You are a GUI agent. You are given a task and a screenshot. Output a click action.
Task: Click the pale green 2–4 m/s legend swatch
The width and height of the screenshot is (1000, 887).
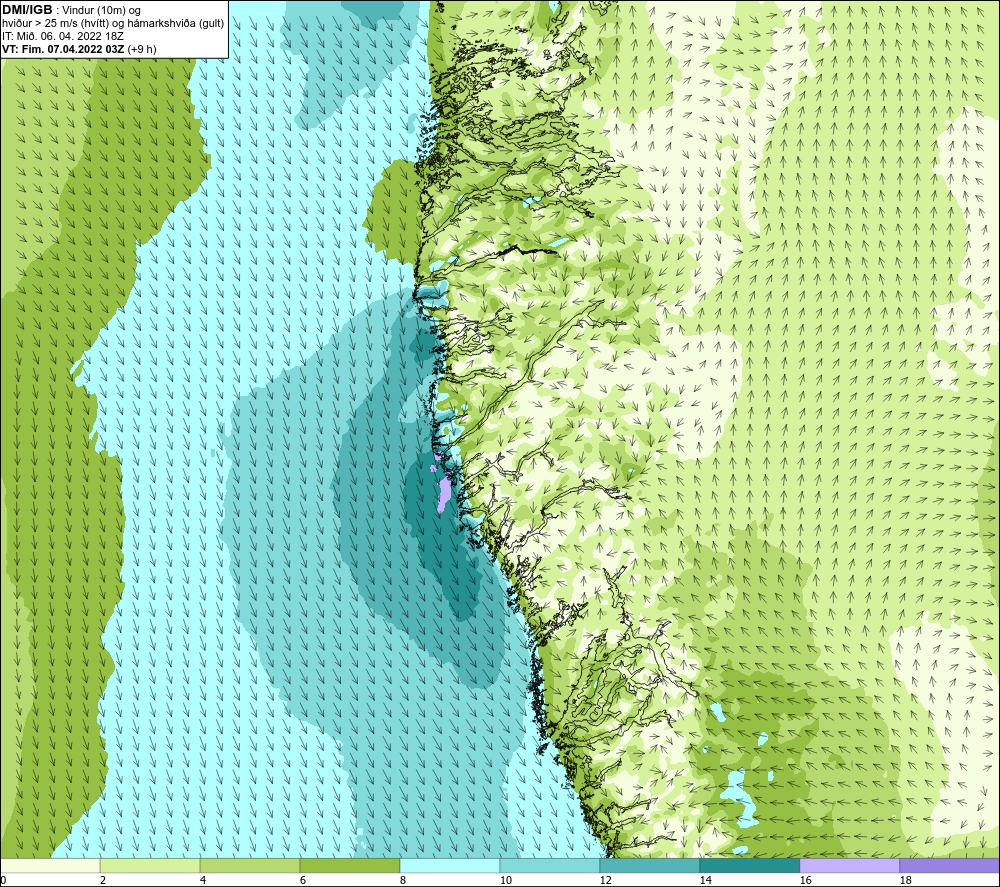click(x=150, y=865)
